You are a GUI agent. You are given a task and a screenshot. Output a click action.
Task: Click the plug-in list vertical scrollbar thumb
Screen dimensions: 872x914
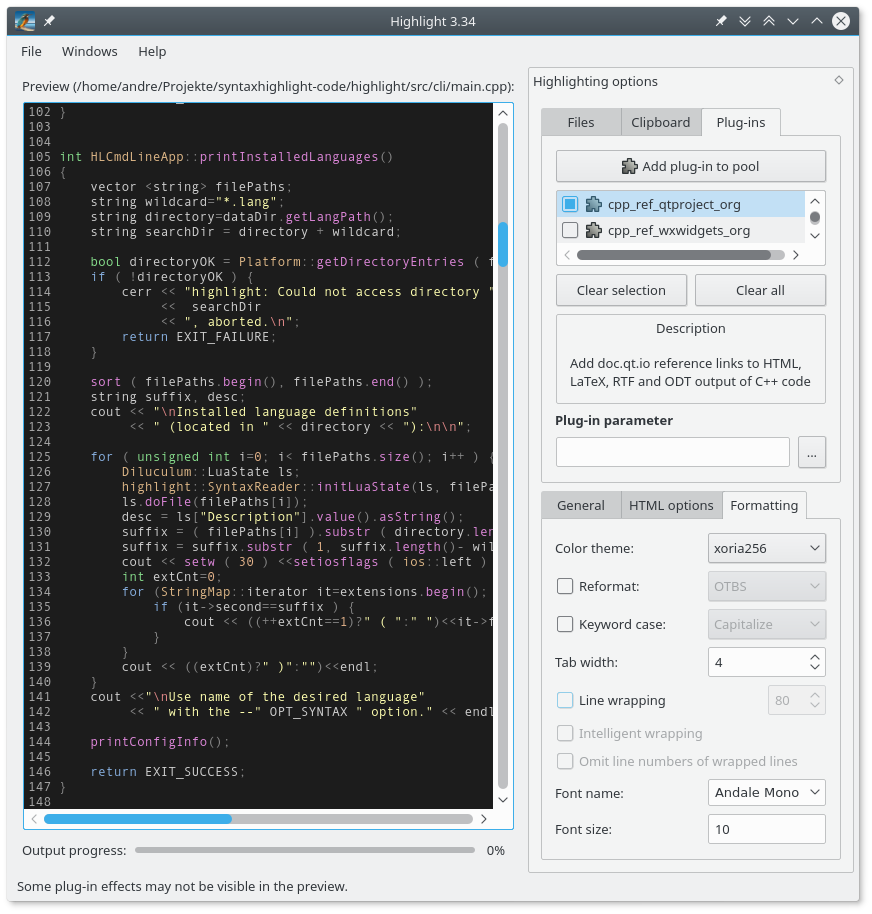click(x=815, y=217)
